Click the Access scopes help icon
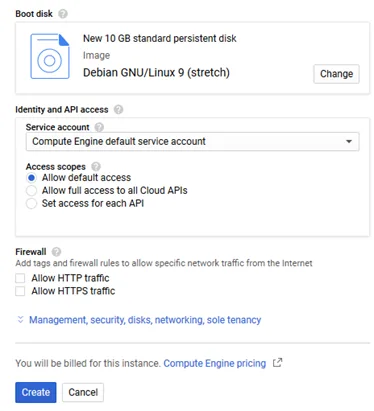Image resolution: width=374 pixels, height=411 pixels. click(96, 166)
